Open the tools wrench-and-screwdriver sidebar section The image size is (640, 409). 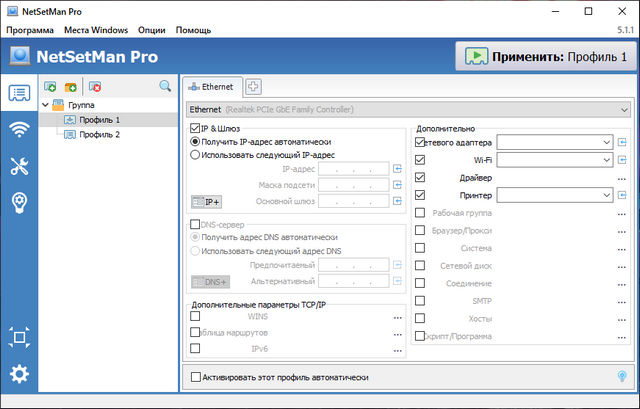click(x=19, y=166)
